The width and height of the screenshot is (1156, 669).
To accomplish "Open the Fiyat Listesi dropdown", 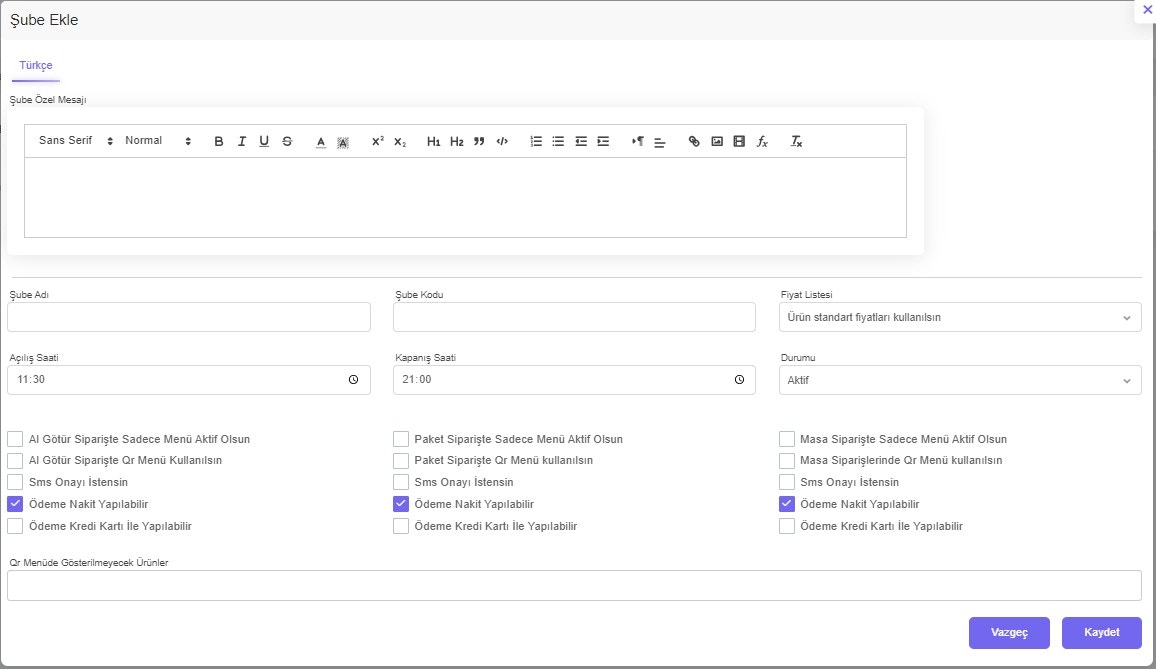I will (959, 318).
